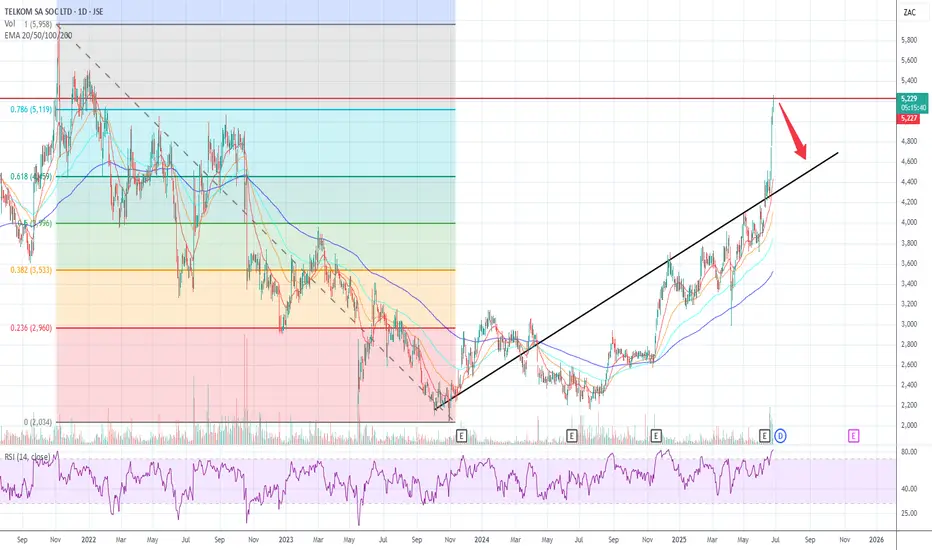932x550 pixels.
Task: Click the 2026 label on time axis
Action: (x=876, y=540)
